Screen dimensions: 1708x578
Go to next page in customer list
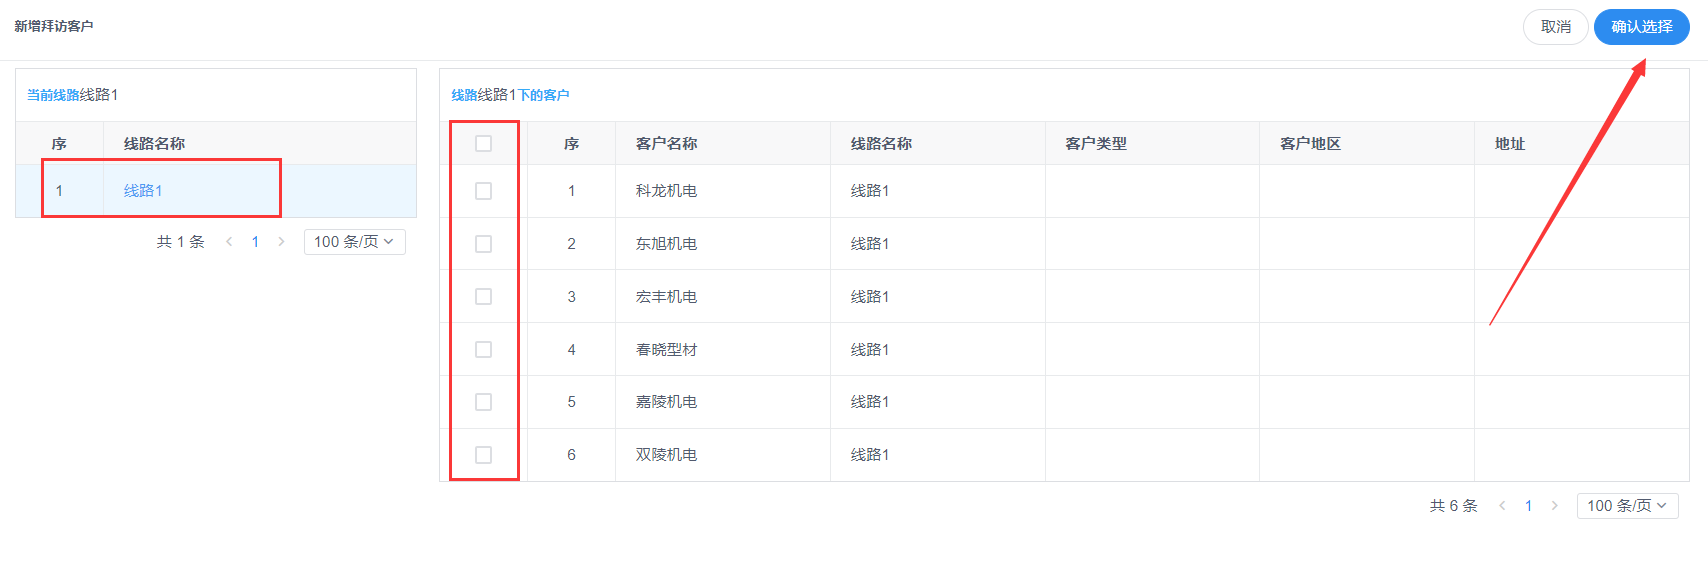[1554, 506]
